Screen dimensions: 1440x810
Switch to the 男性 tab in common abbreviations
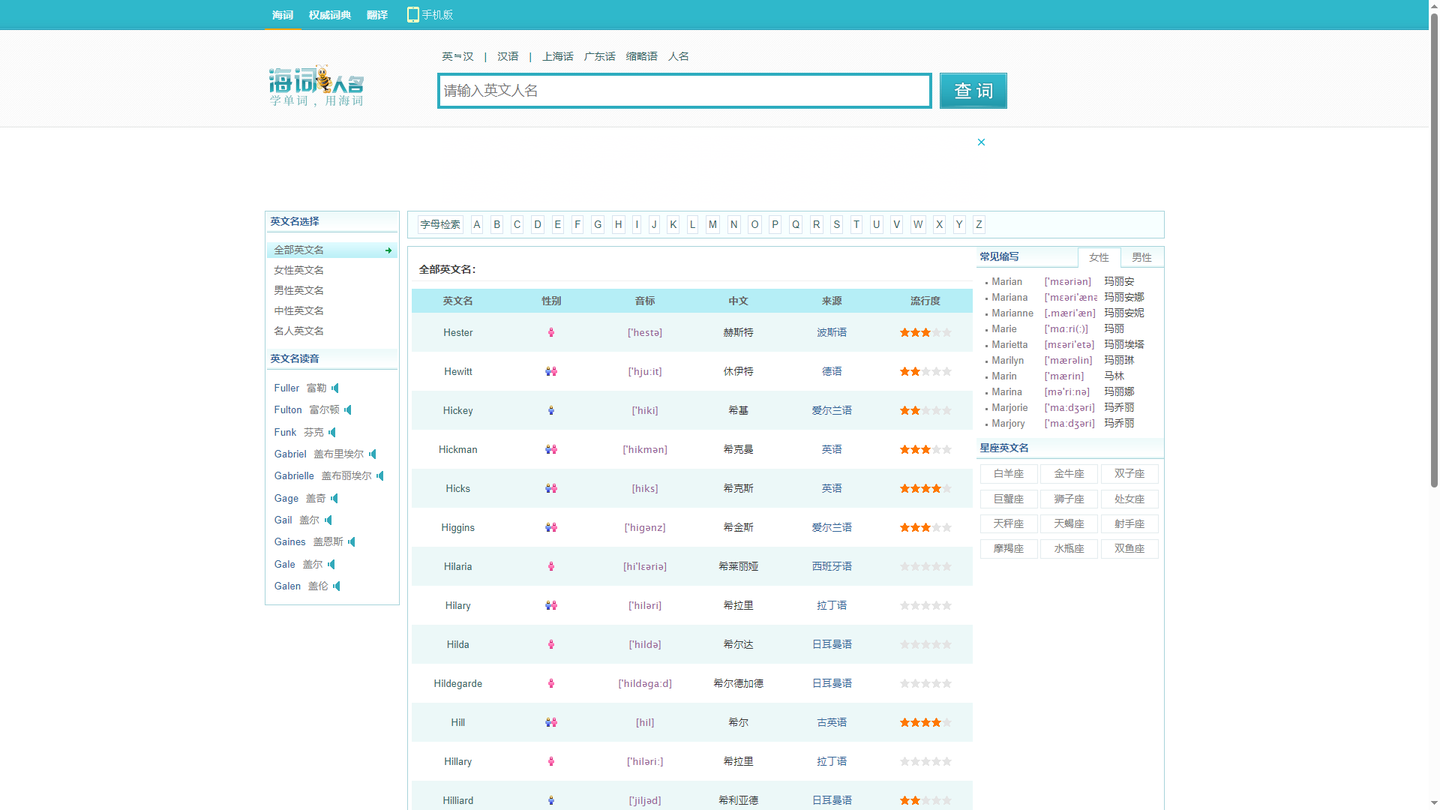(x=1142, y=257)
